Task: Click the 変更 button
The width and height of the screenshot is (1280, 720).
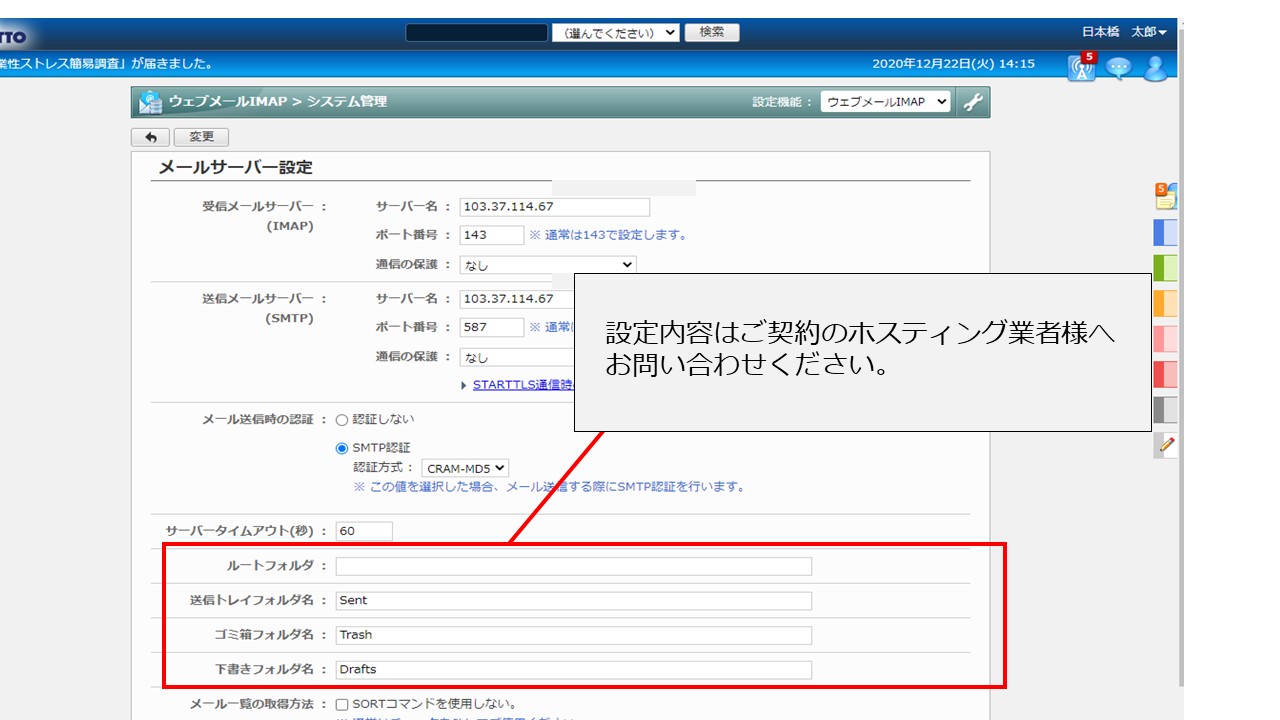Action: 201,137
